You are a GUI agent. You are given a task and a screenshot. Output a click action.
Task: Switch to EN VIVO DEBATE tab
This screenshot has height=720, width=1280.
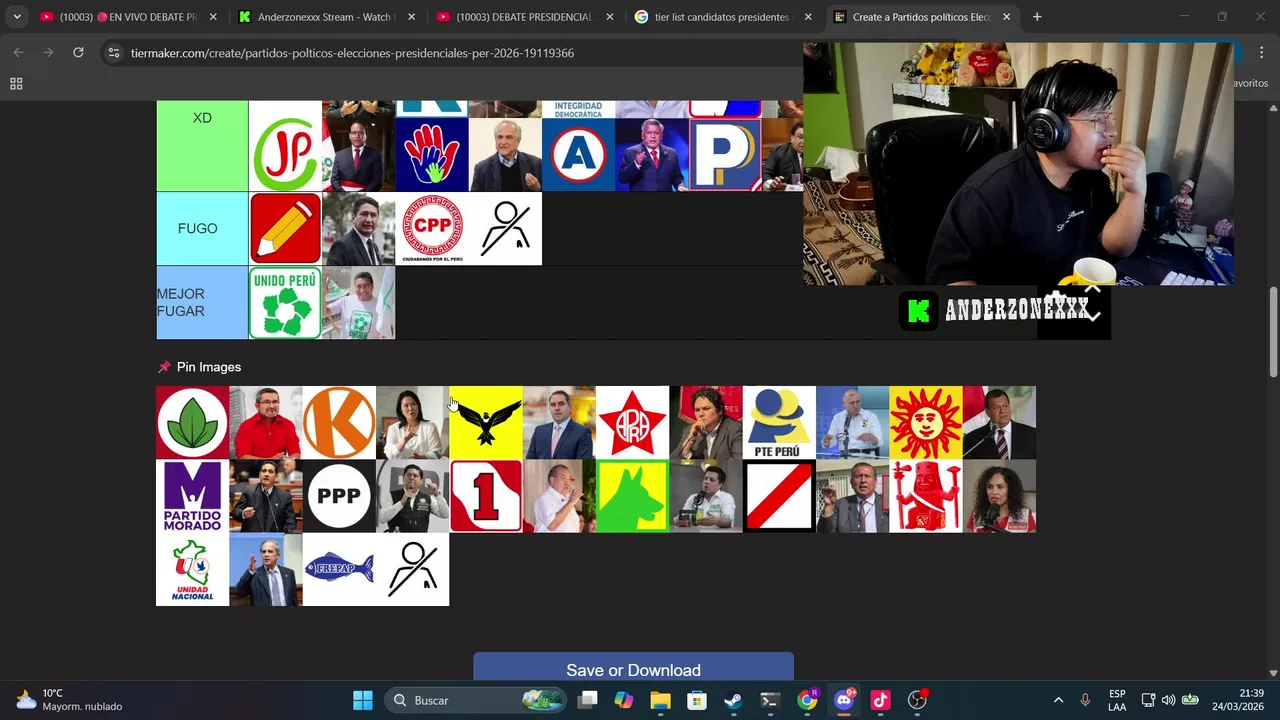coord(129,17)
